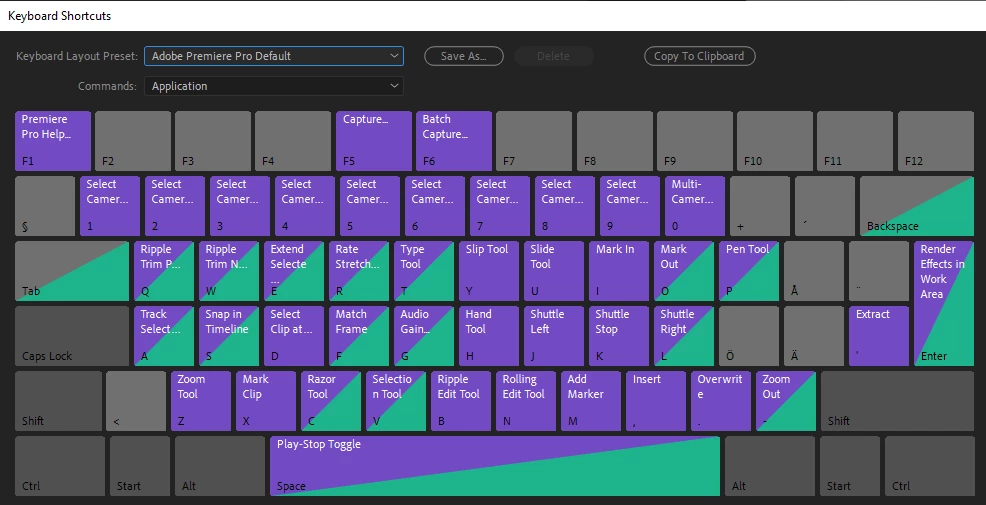The height and width of the screenshot is (505, 986).
Task: Click the N key Rolling Edit Tool
Action: 526,401
